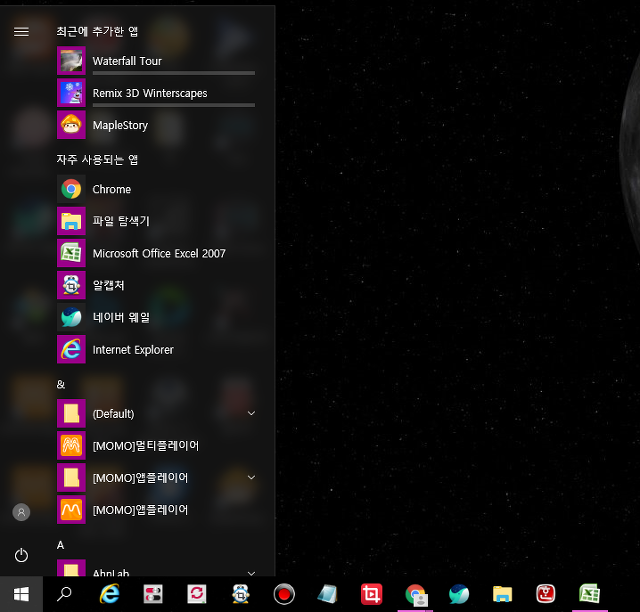Expand the Start menu hamburger button
This screenshot has height=612, width=640.
click(21, 31)
